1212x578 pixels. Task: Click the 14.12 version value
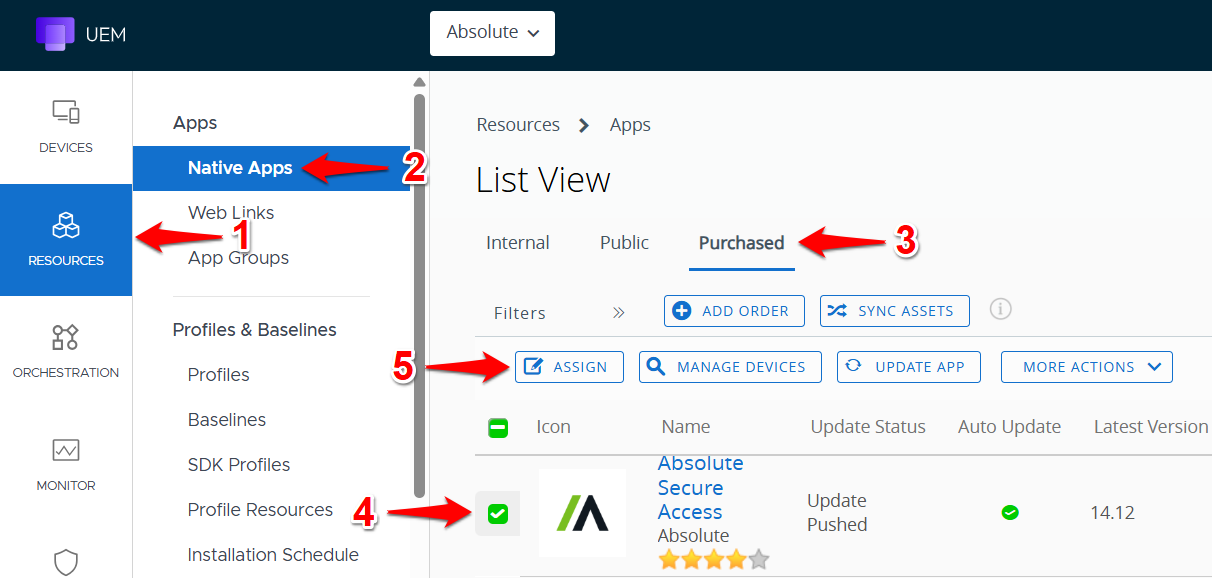[1112, 513]
